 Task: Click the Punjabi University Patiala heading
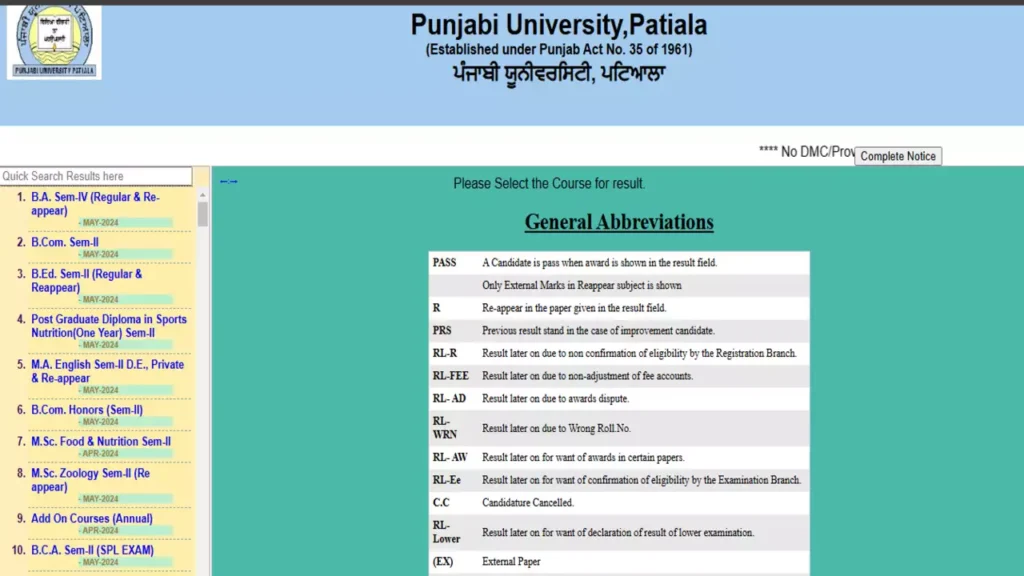click(x=559, y=25)
